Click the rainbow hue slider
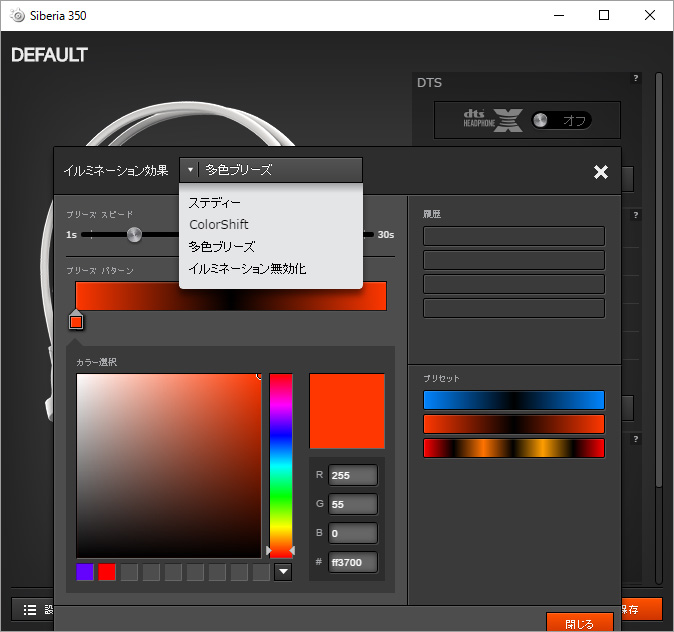This screenshot has width=674, height=632. pos(281,466)
